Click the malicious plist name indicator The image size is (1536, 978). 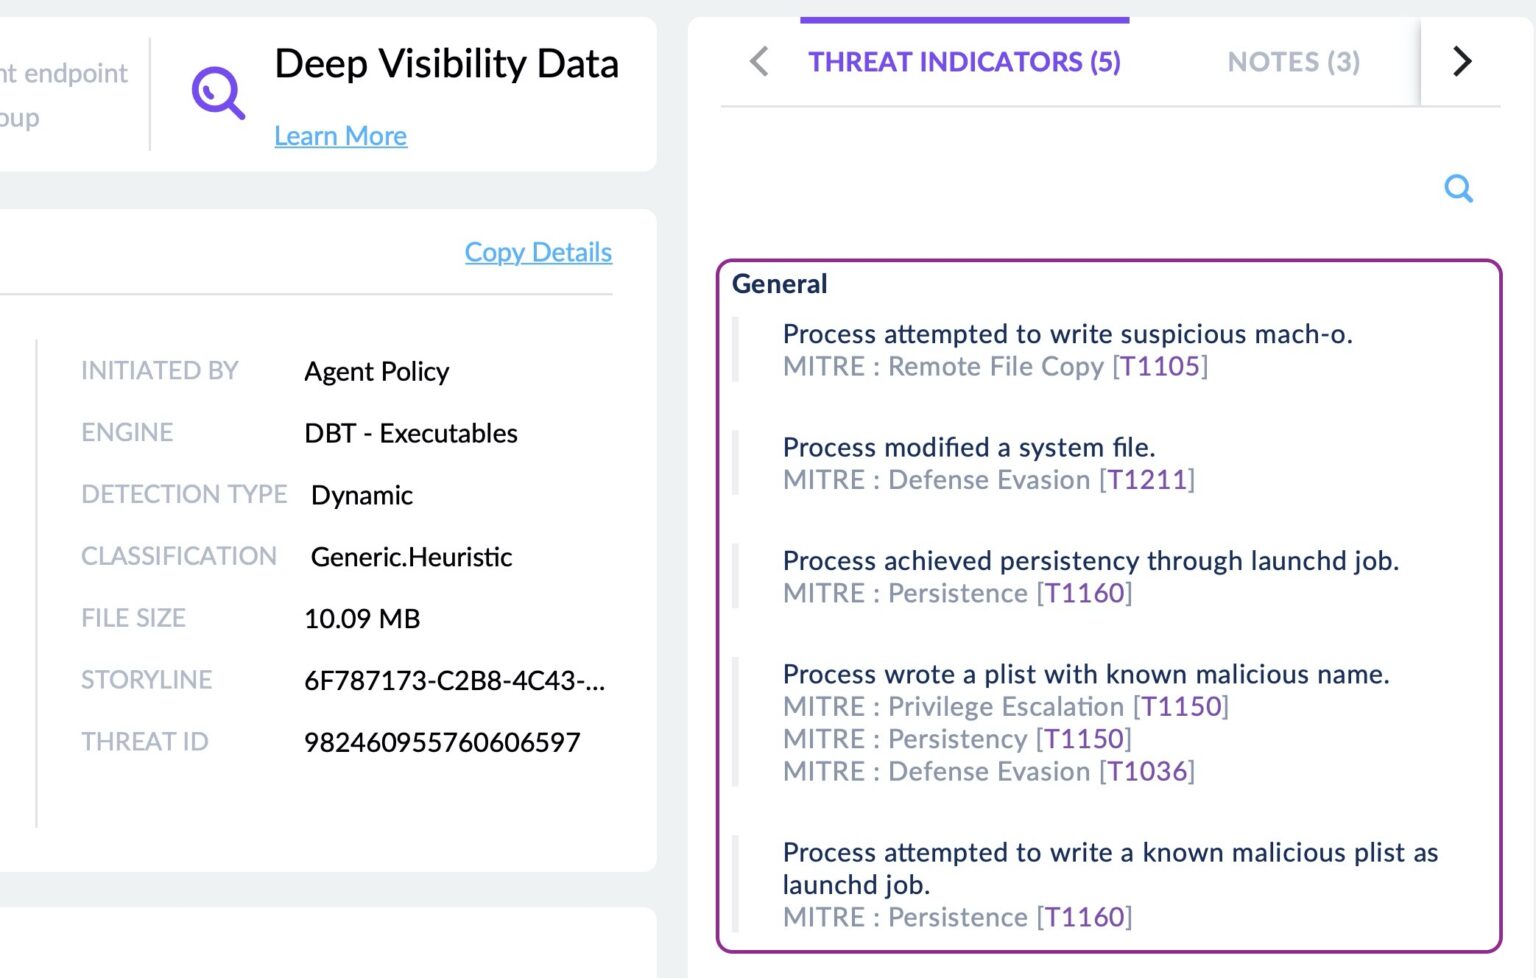pyautogui.click(x=1087, y=674)
